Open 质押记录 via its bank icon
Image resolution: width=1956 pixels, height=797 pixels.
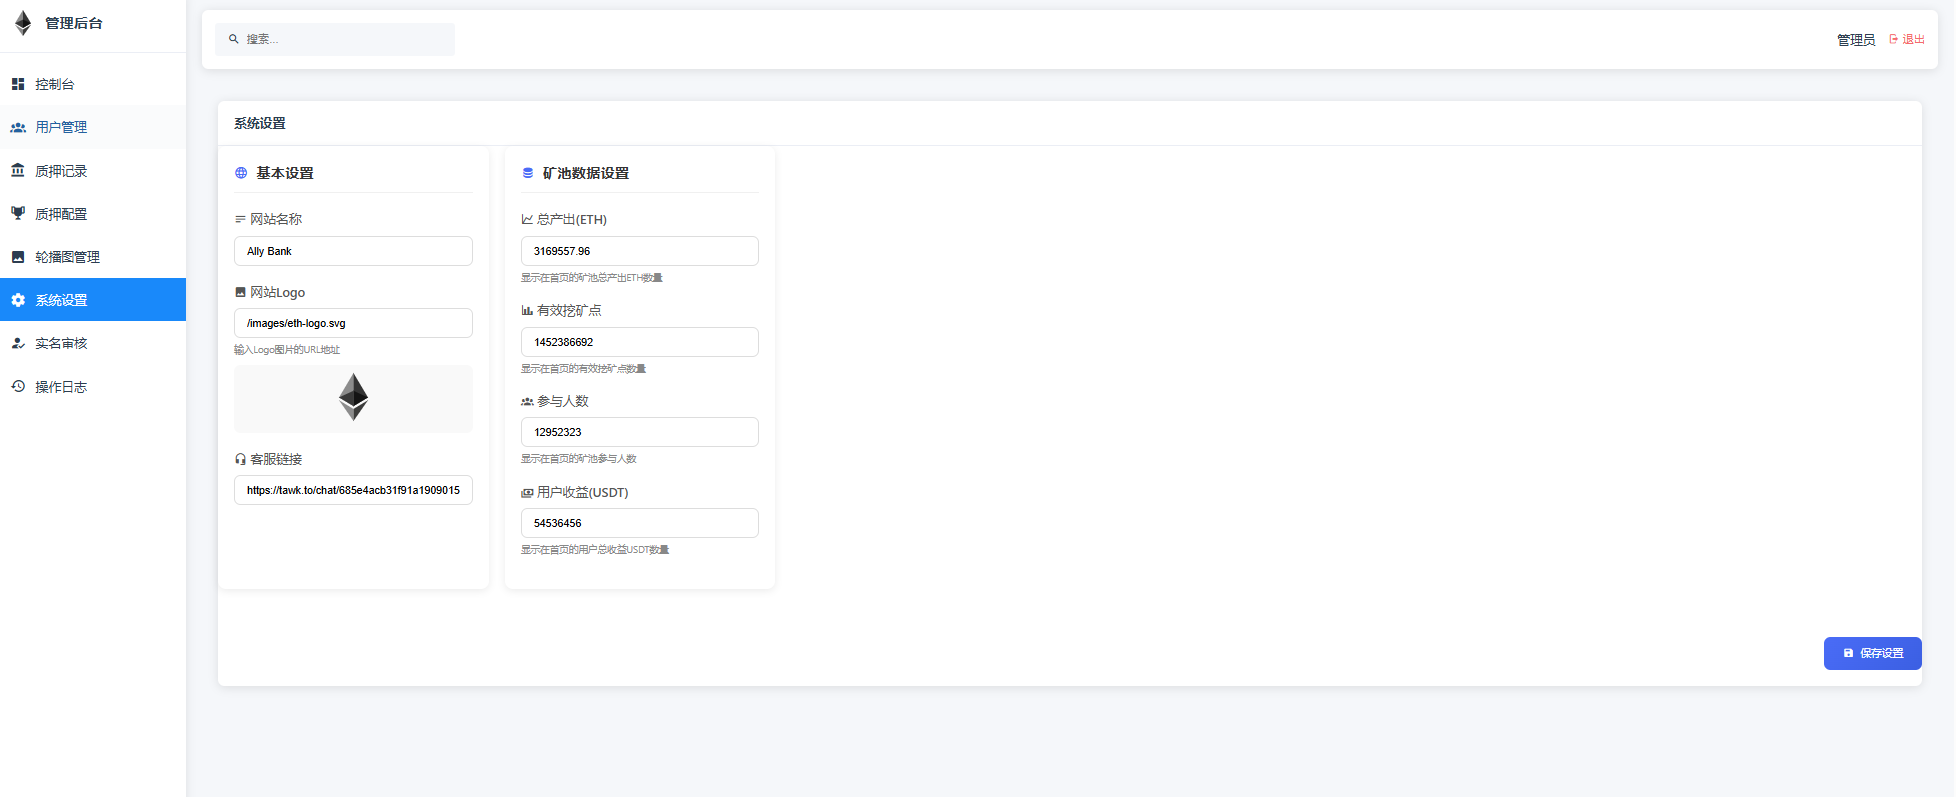[18, 171]
